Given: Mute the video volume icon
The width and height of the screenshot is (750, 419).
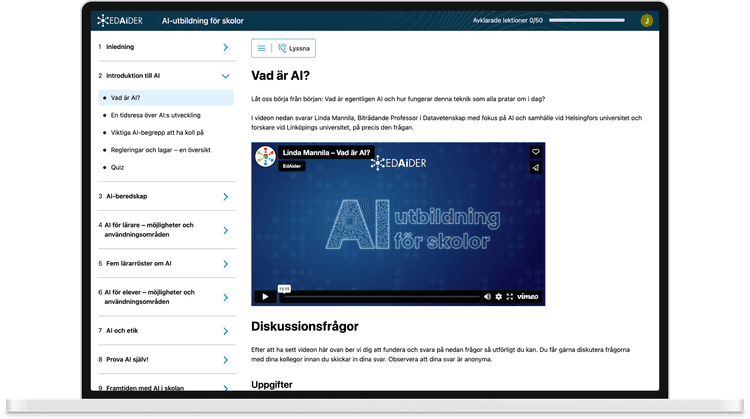Looking at the screenshot, I should 487,296.
